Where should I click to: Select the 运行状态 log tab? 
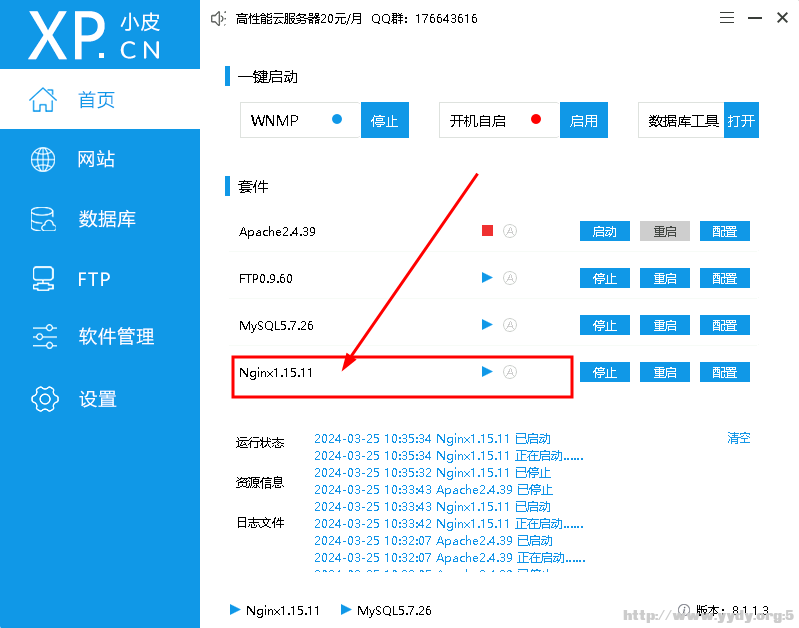pos(260,442)
